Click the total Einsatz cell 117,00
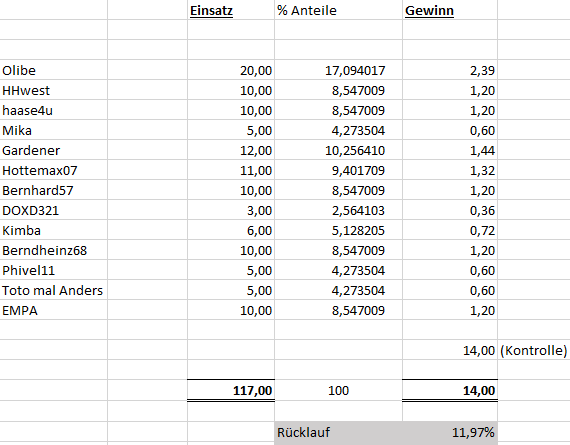 tap(231, 390)
